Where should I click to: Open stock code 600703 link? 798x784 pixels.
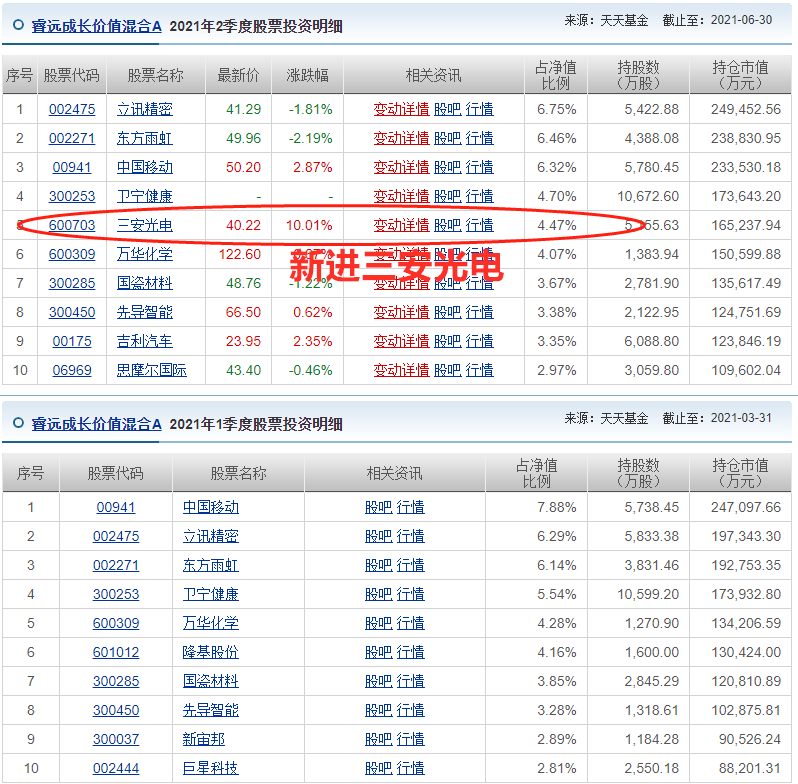click(x=72, y=225)
